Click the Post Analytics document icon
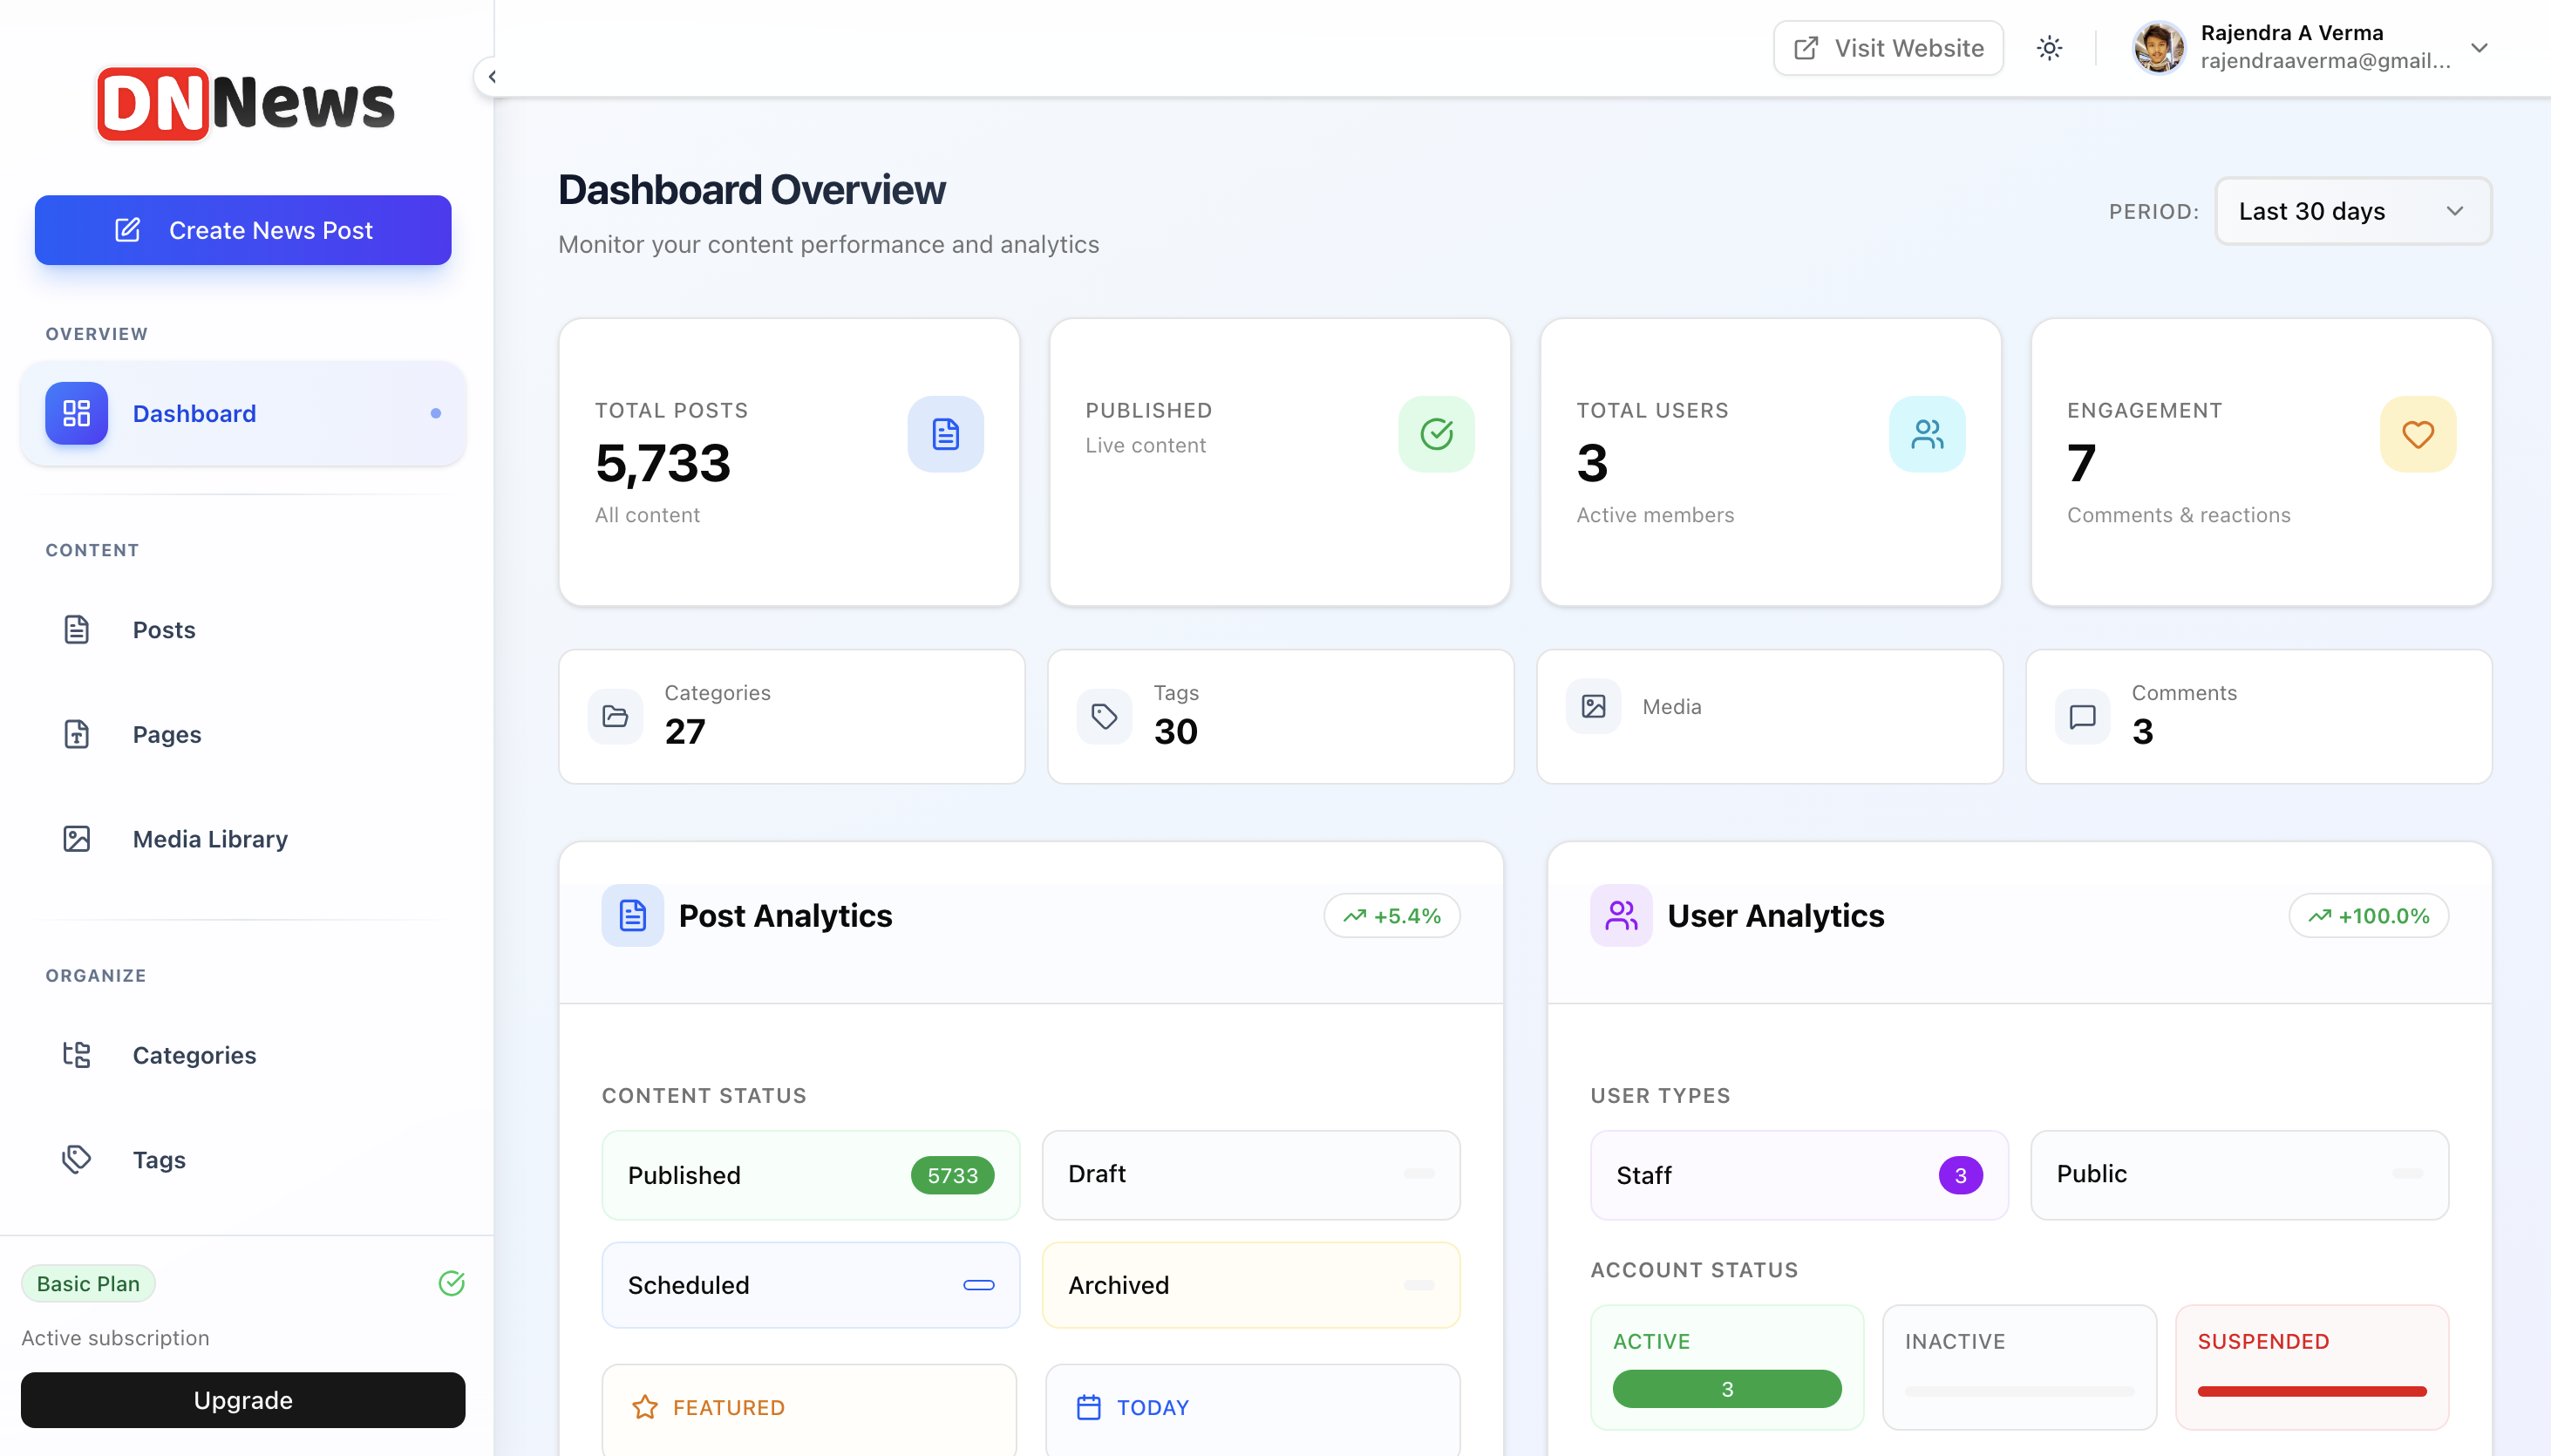This screenshot has width=2551, height=1456. click(632, 914)
